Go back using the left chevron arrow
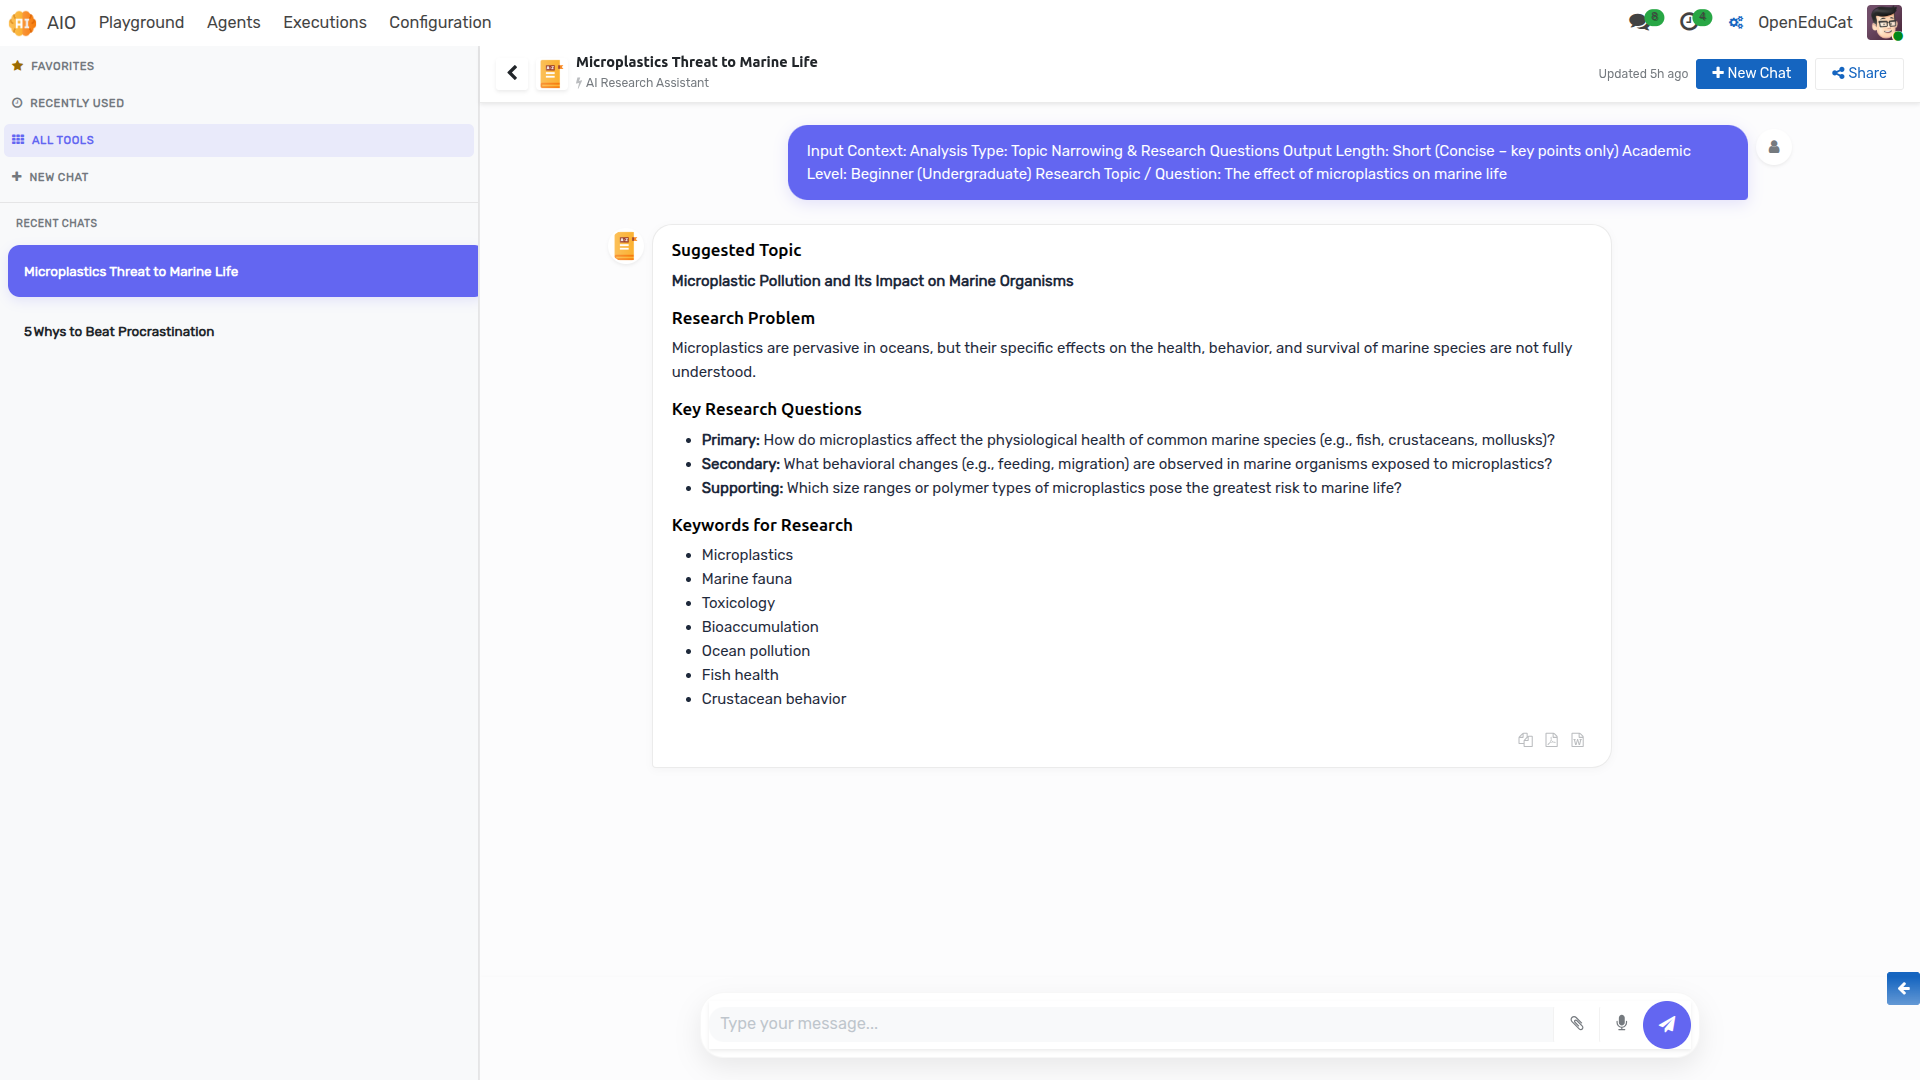 512,72
